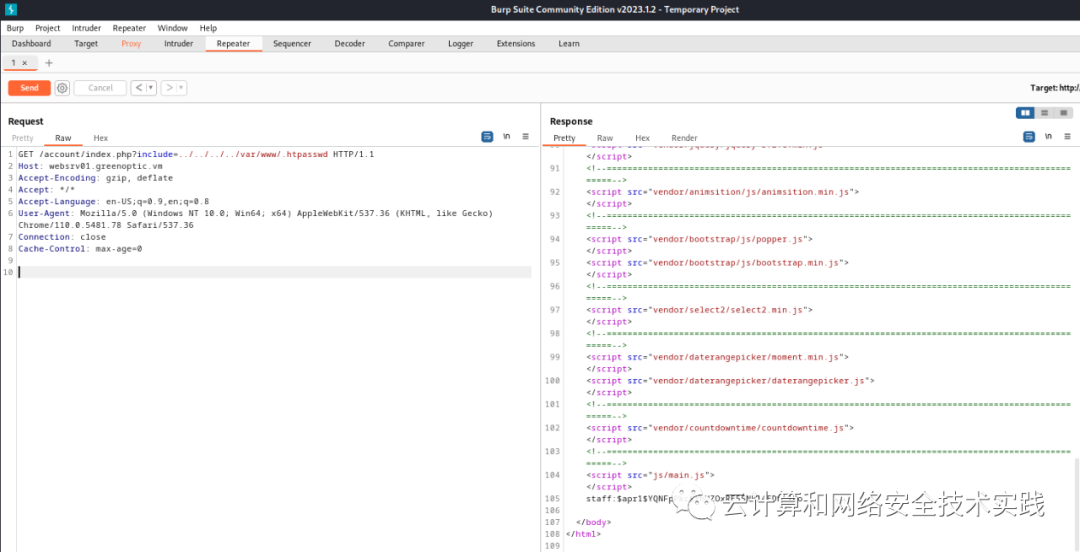The width and height of the screenshot is (1080, 552).
Task: Select top-bottom layout view icon
Action: click(x=1044, y=112)
